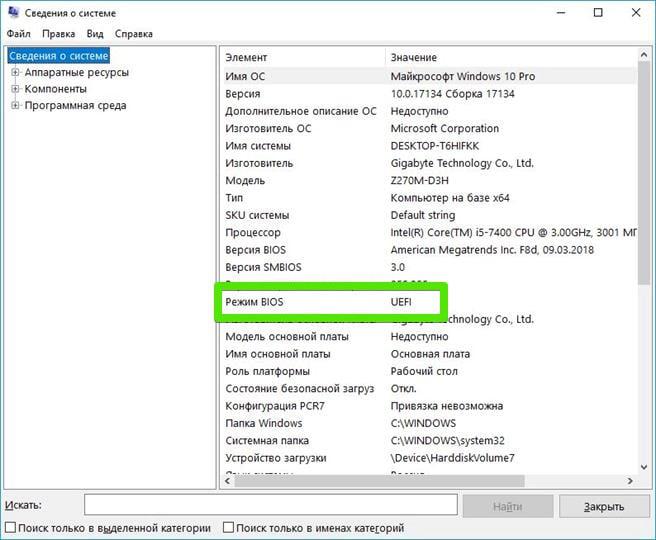Click the Закрыть button

[604, 507]
